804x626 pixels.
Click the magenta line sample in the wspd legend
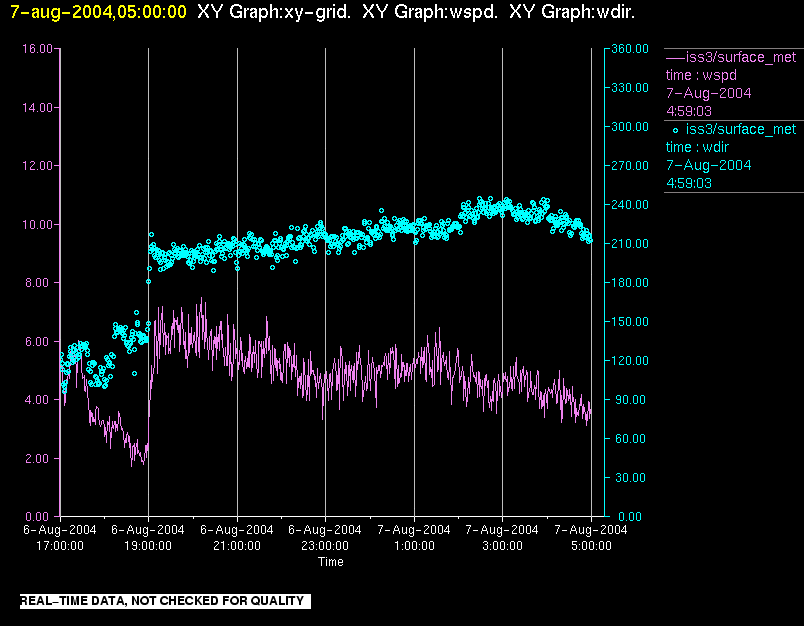675,57
